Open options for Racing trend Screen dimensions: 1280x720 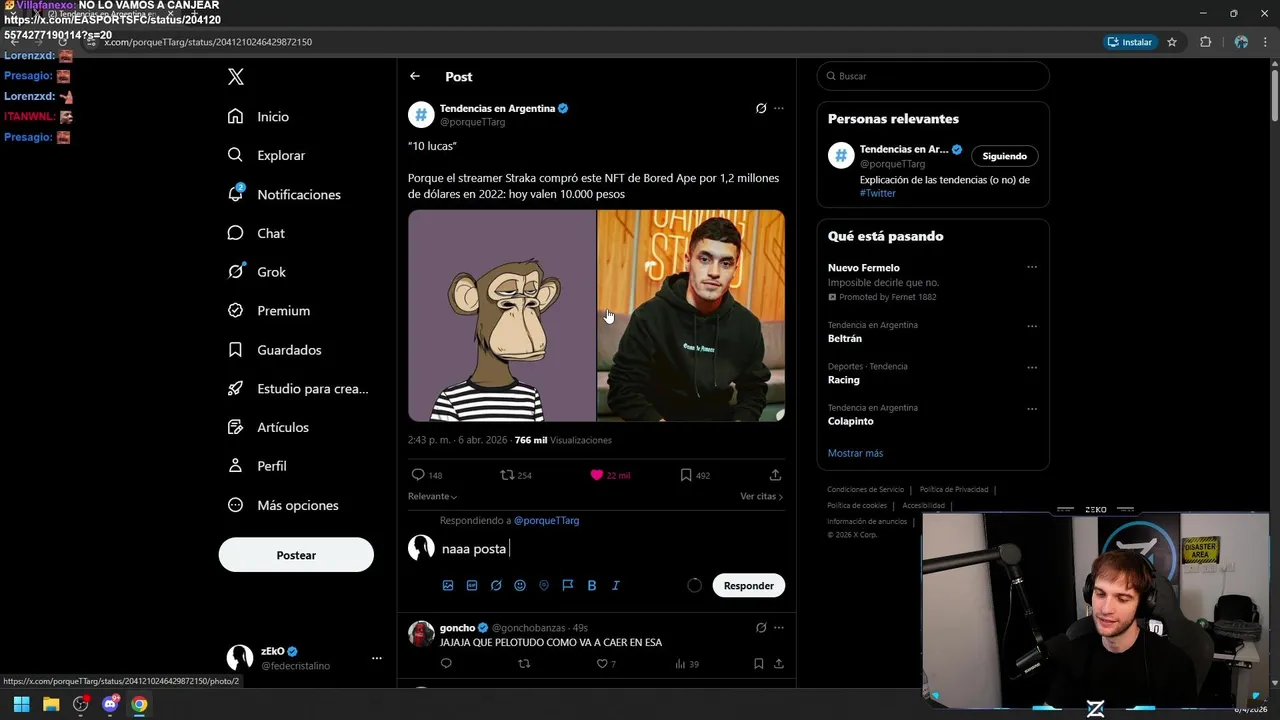[x=1032, y=367]
